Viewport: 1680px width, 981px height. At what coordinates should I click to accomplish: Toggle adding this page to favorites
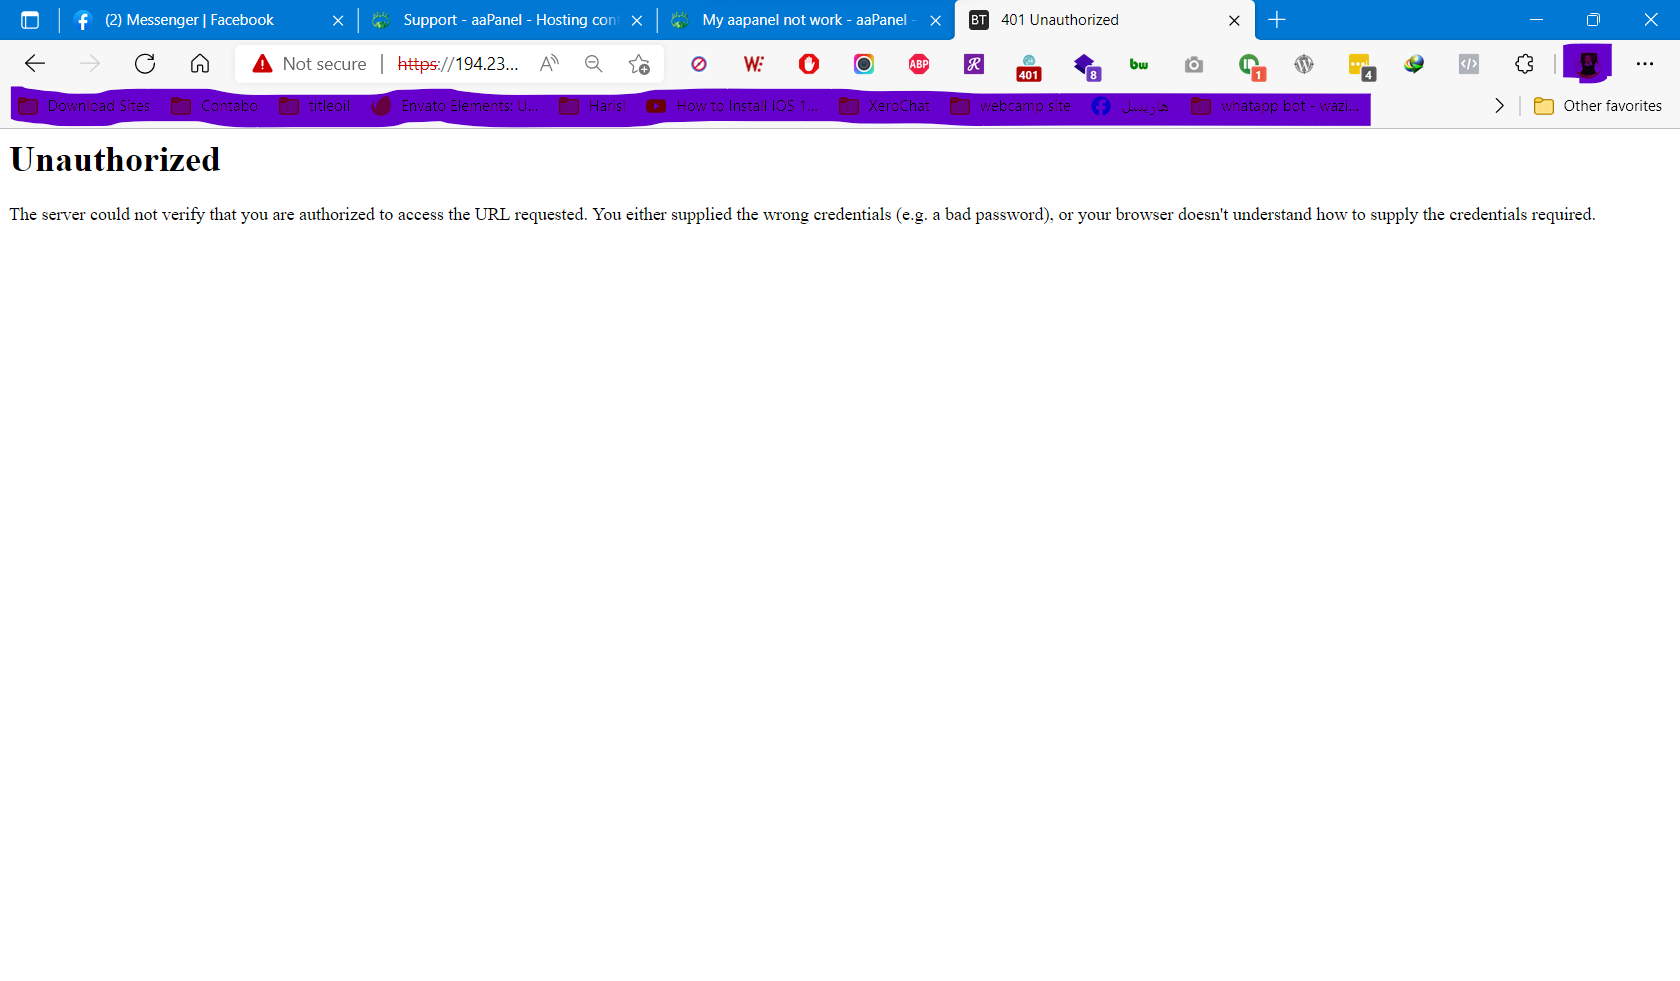point(639,64)
